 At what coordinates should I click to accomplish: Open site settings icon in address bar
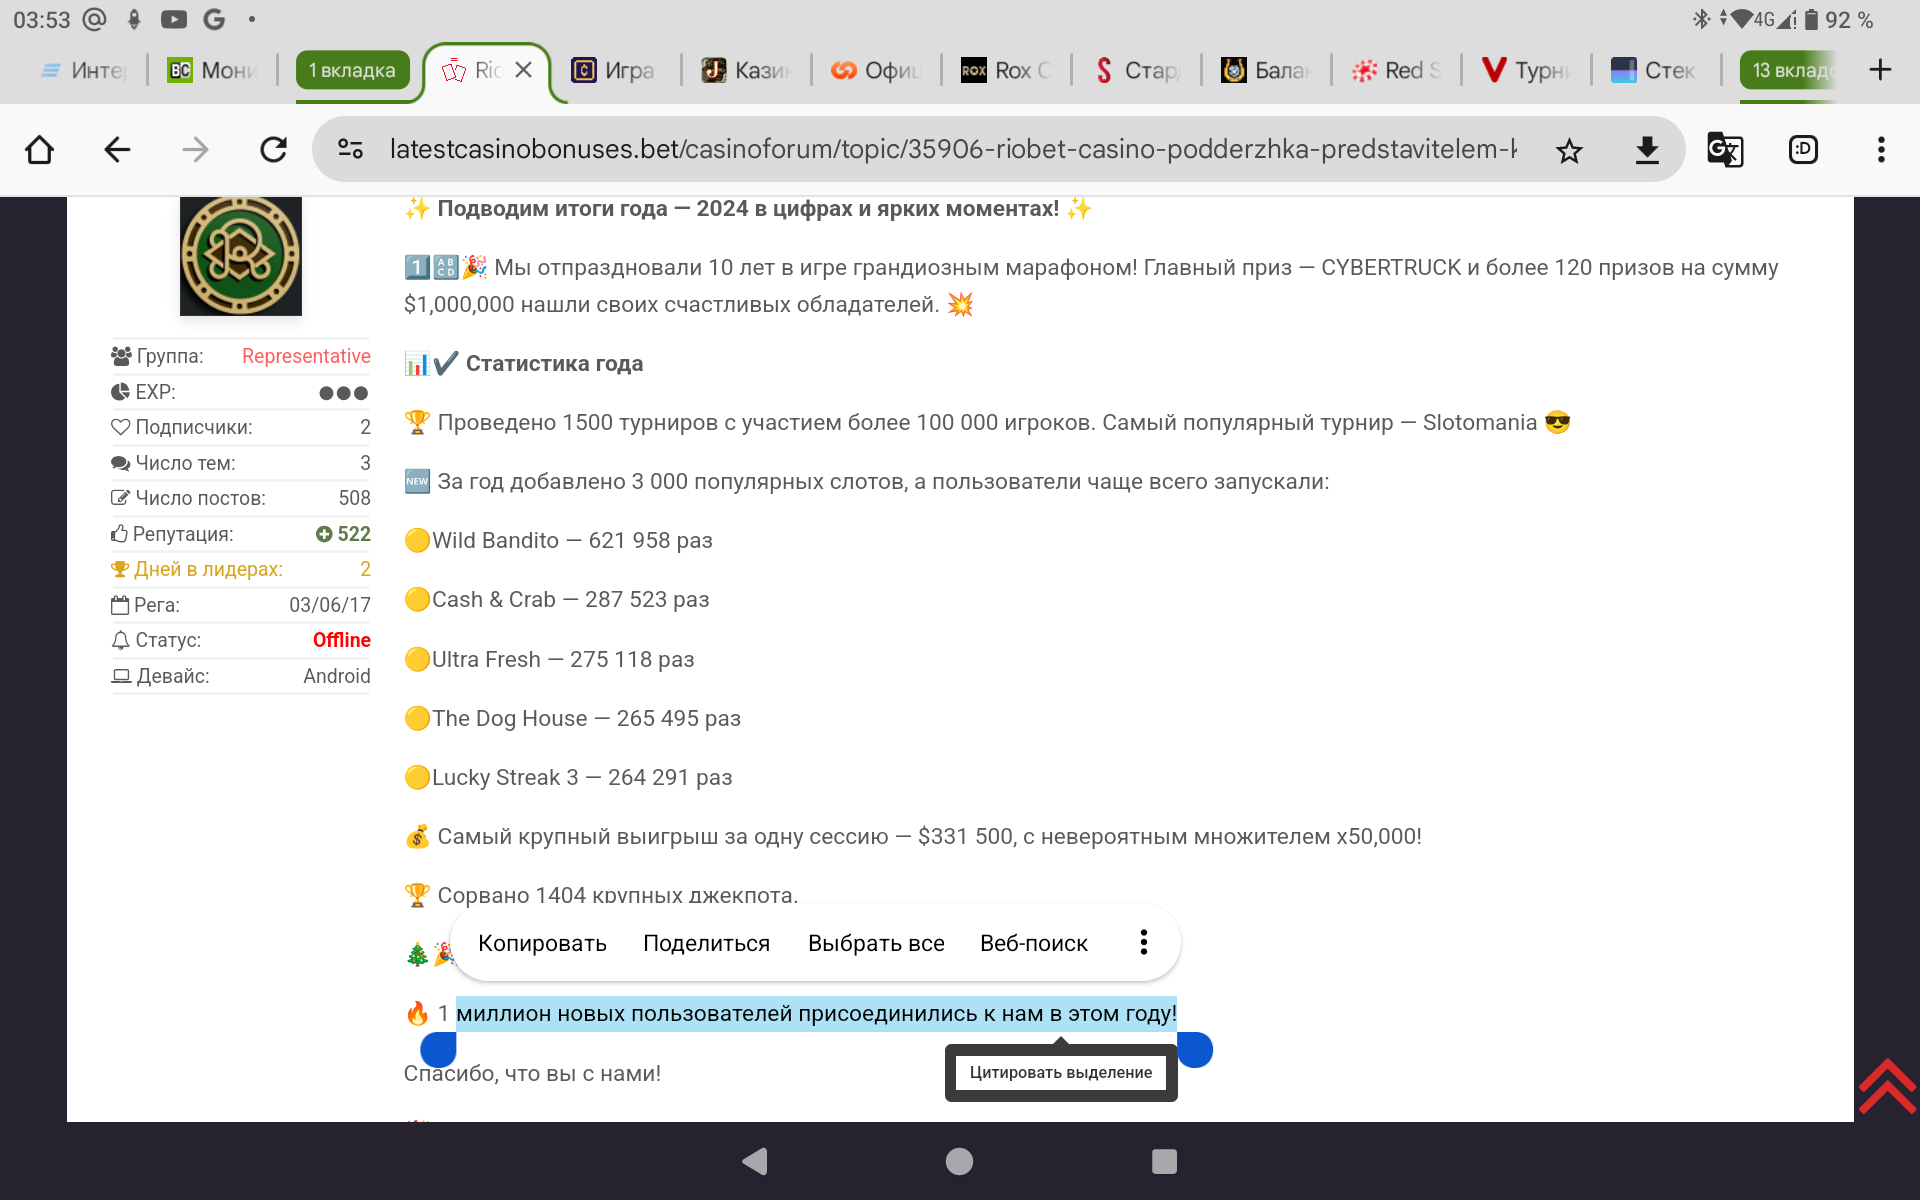pyautogui.click(x=350, y=150)
